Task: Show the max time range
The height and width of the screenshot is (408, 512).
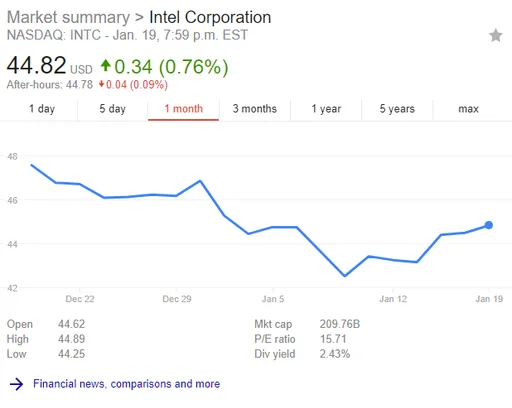Action: [x=468, y=109]
